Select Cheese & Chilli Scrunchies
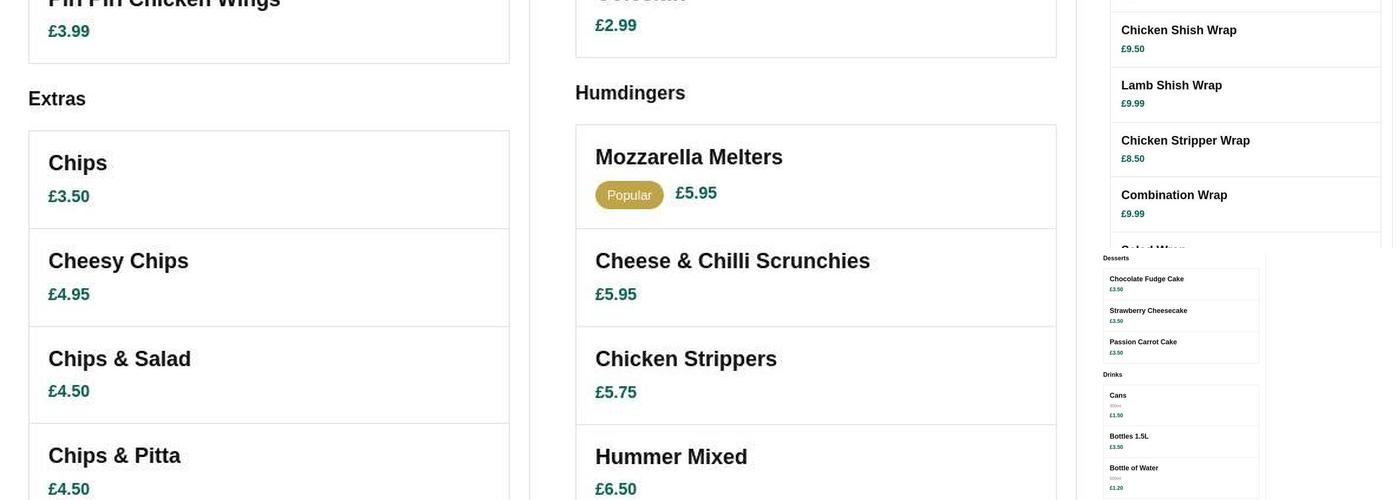 815,277
